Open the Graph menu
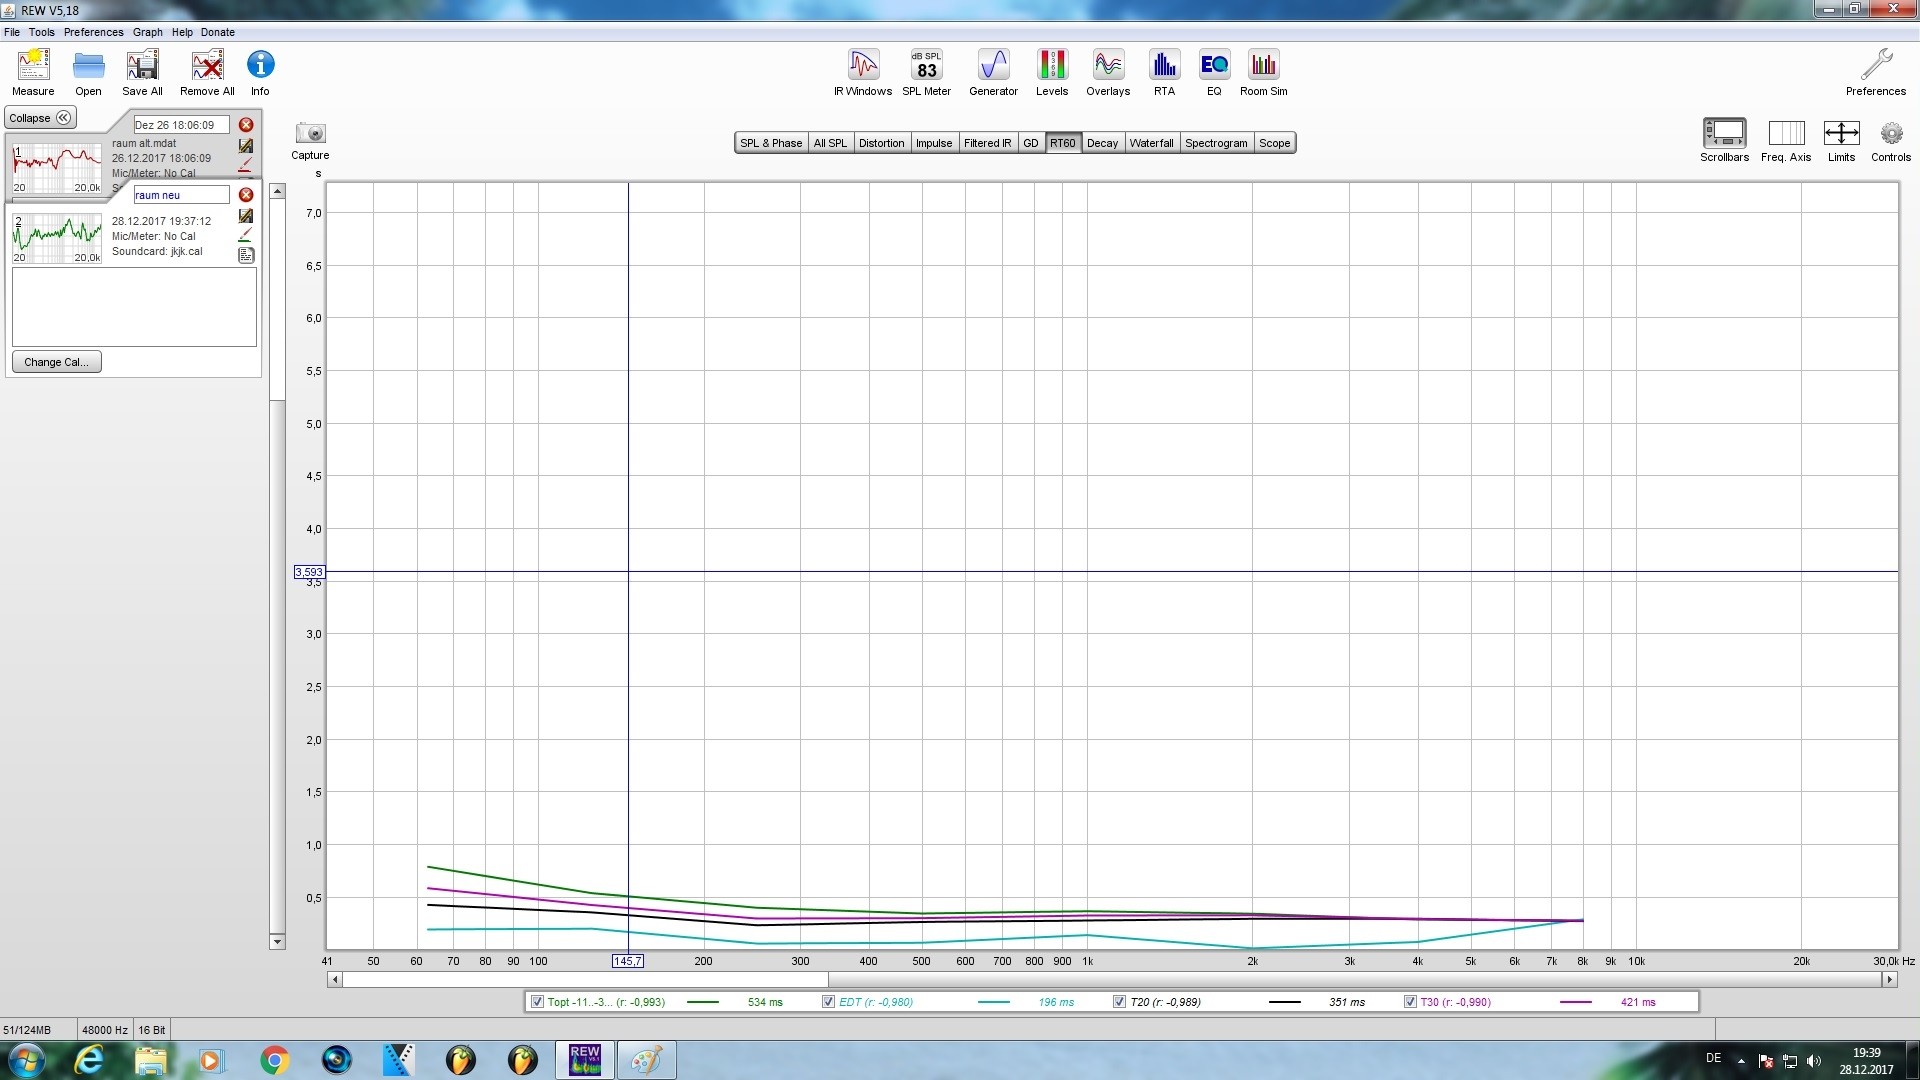The image size is (1920, 1080). pyautogui.click(x=148, y=32)
